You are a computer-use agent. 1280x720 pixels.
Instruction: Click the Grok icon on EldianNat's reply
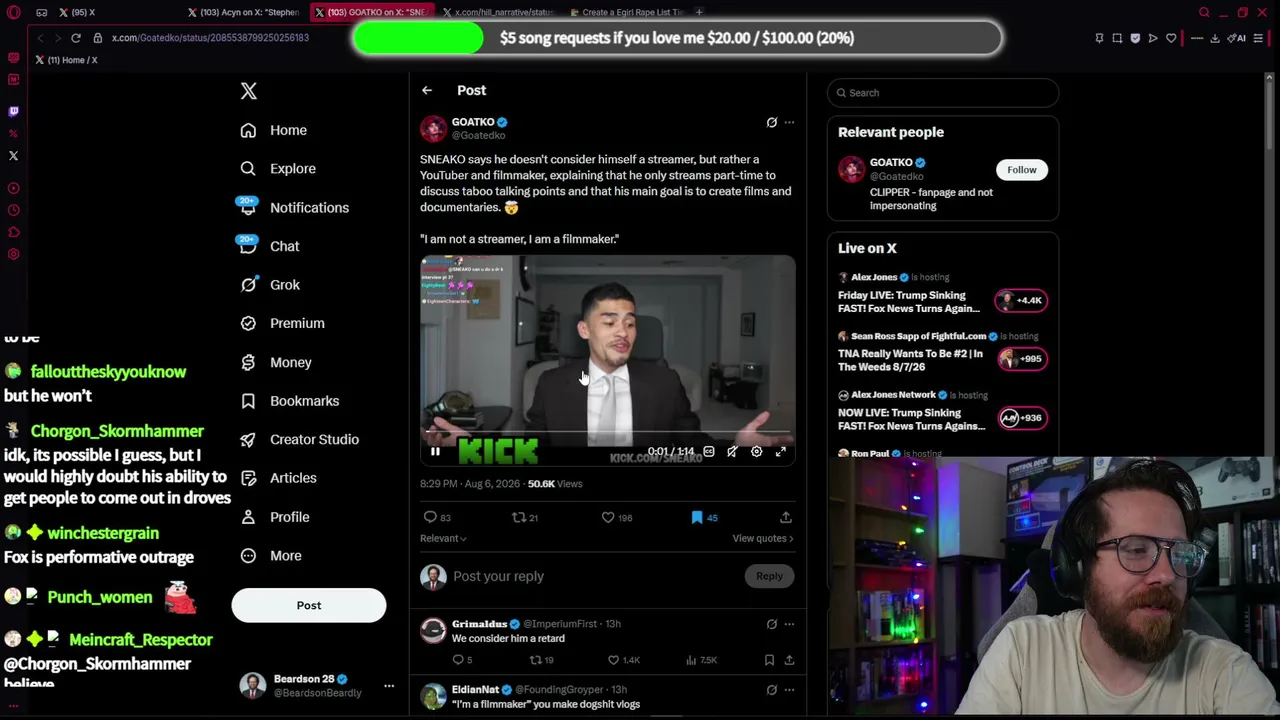coord(771,690)
